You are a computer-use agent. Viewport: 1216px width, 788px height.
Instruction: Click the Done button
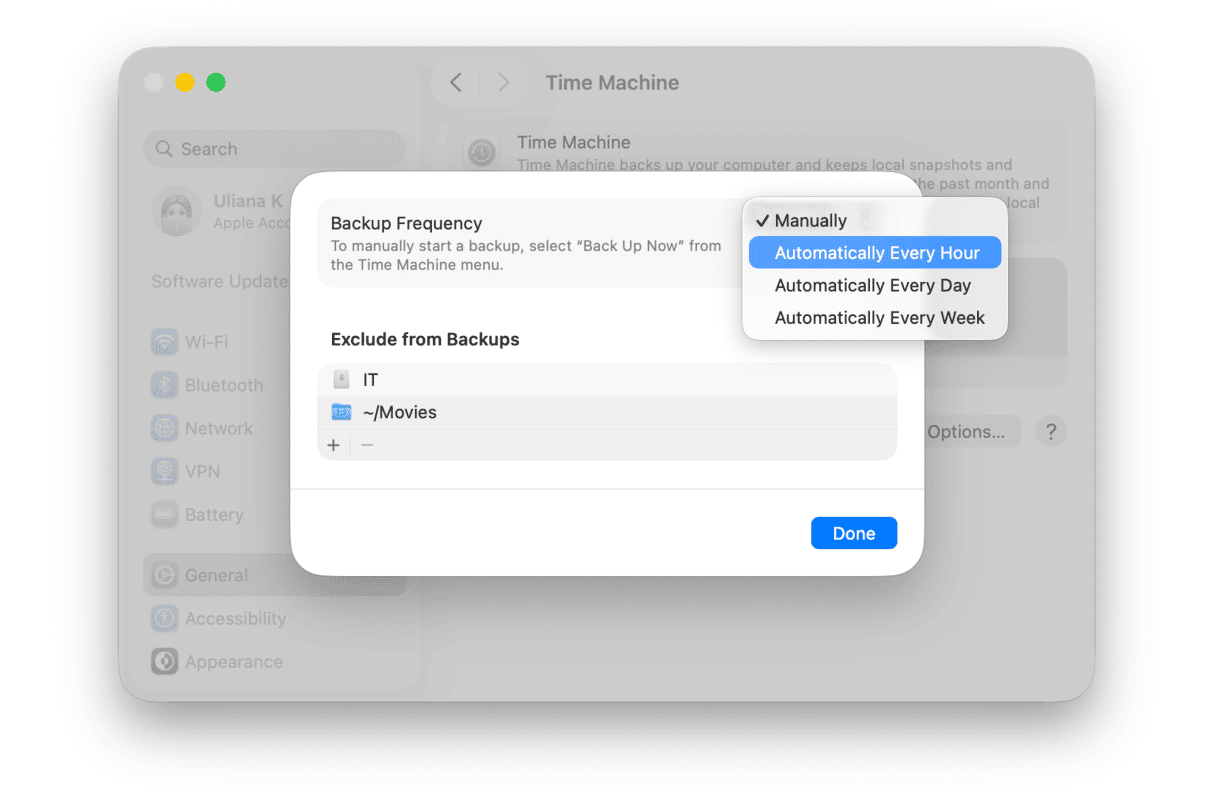point(853,532)
